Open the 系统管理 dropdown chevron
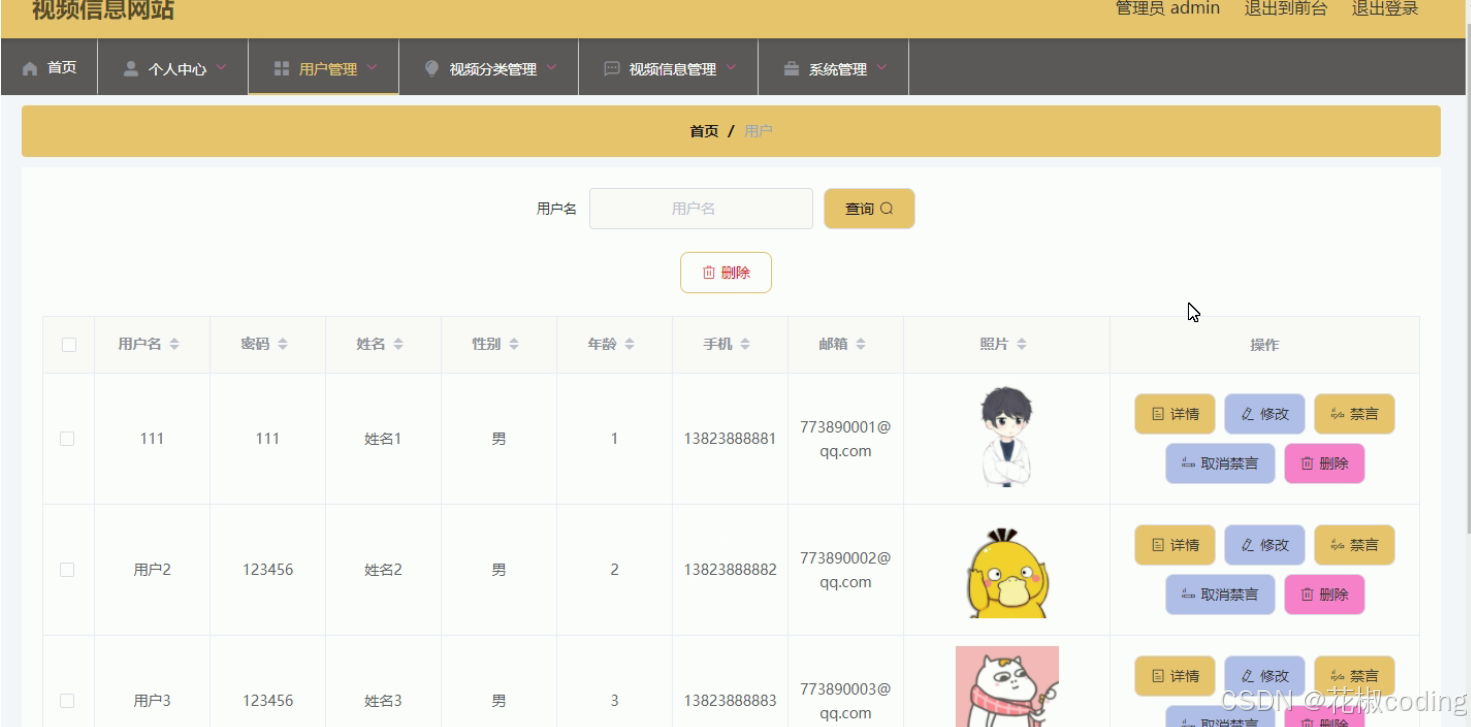 click(881, 67)
